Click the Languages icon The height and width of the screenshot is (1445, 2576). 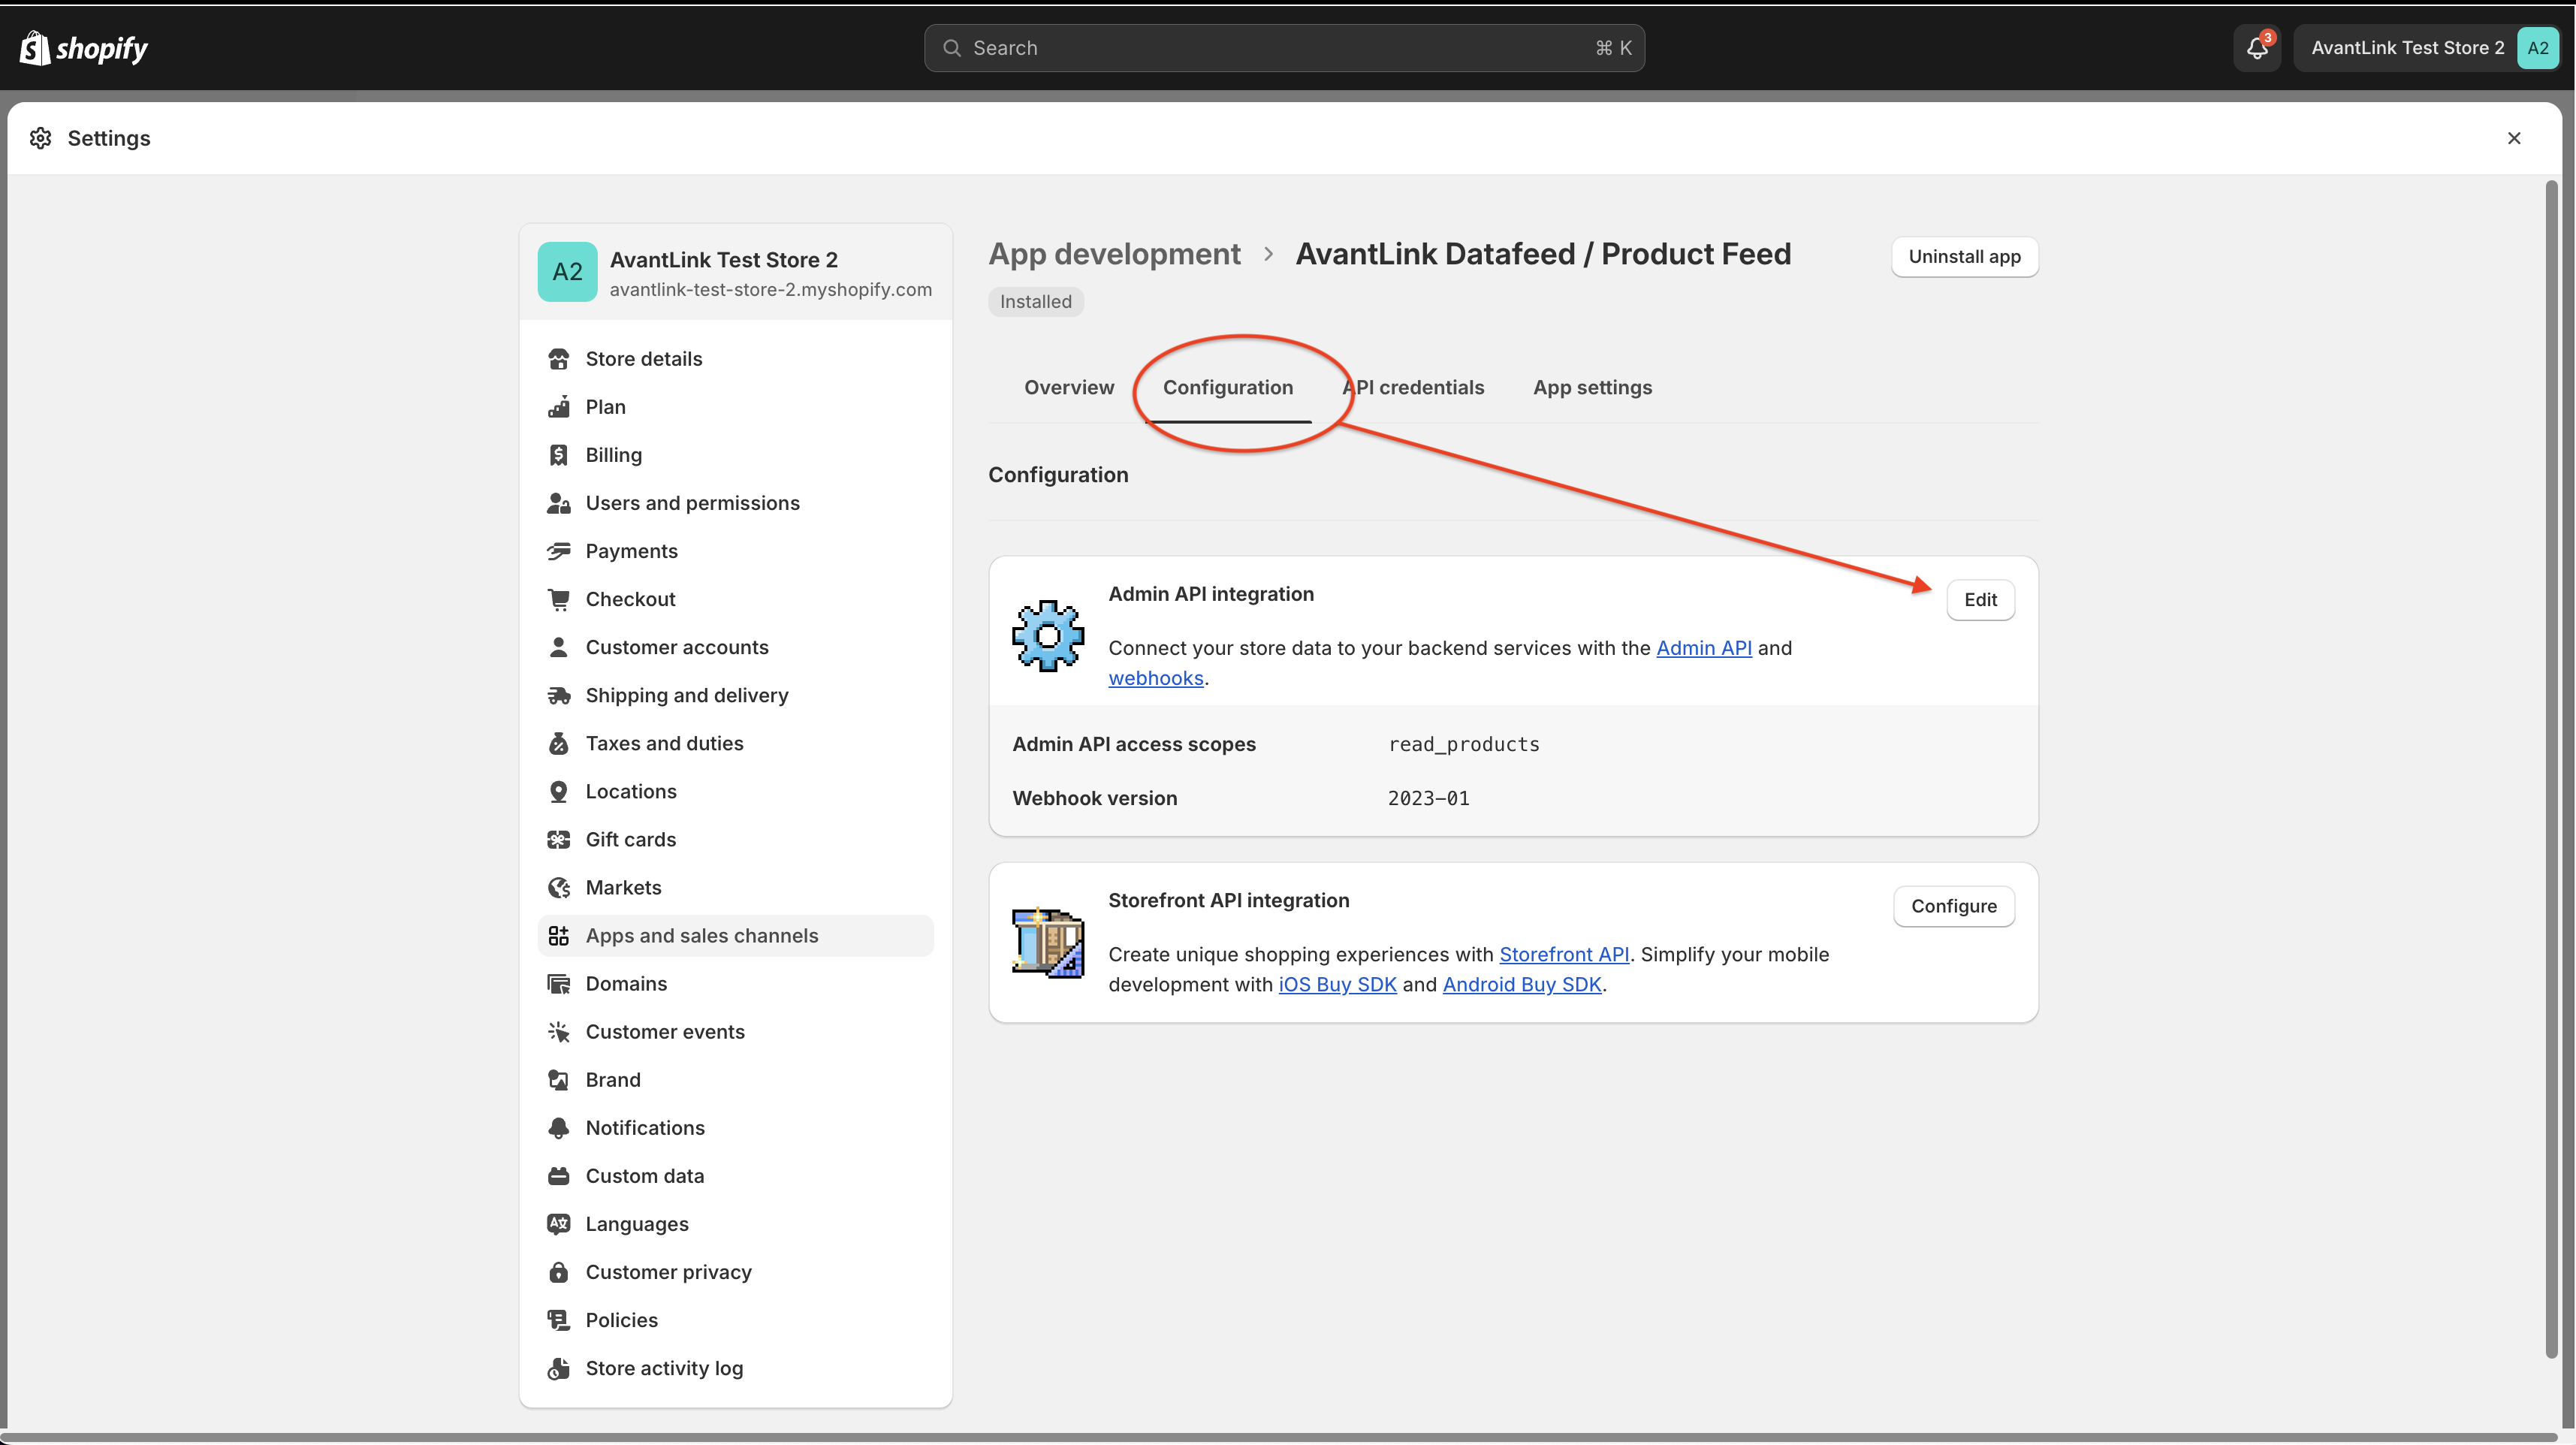558,1224
